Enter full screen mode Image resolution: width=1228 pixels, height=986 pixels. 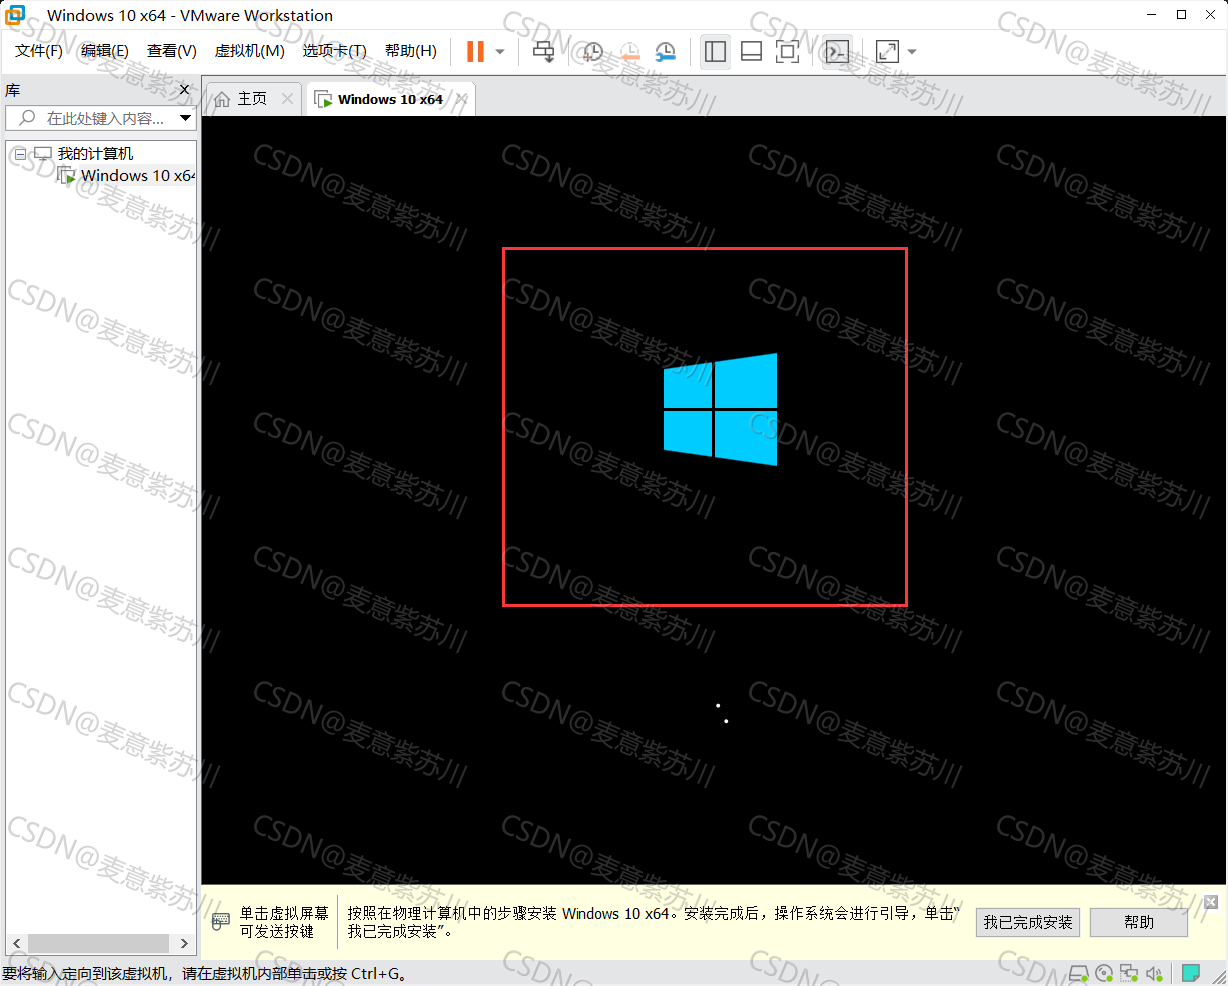point(787,51)
